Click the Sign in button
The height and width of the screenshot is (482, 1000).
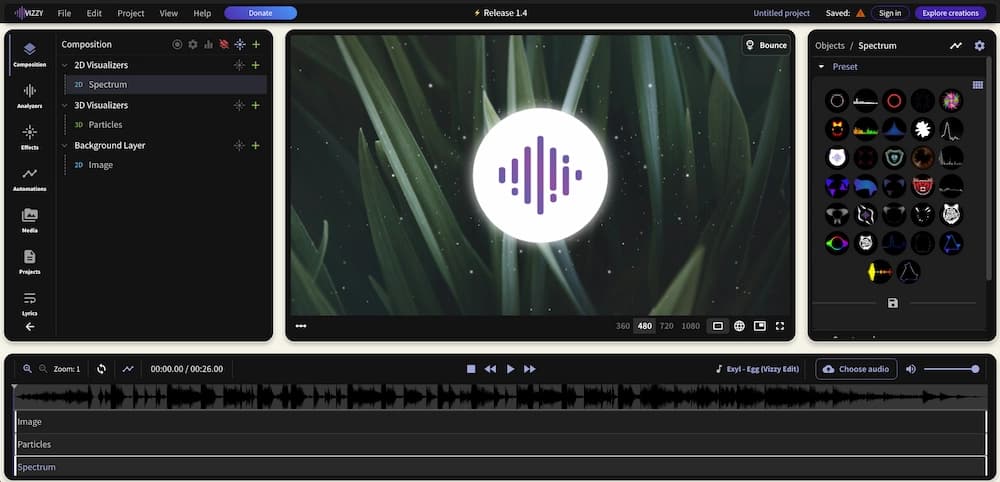point(890,13)
